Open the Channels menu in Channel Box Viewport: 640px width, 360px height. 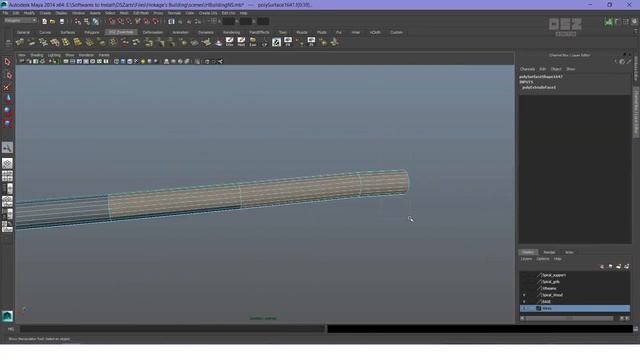tap(527, 69)
